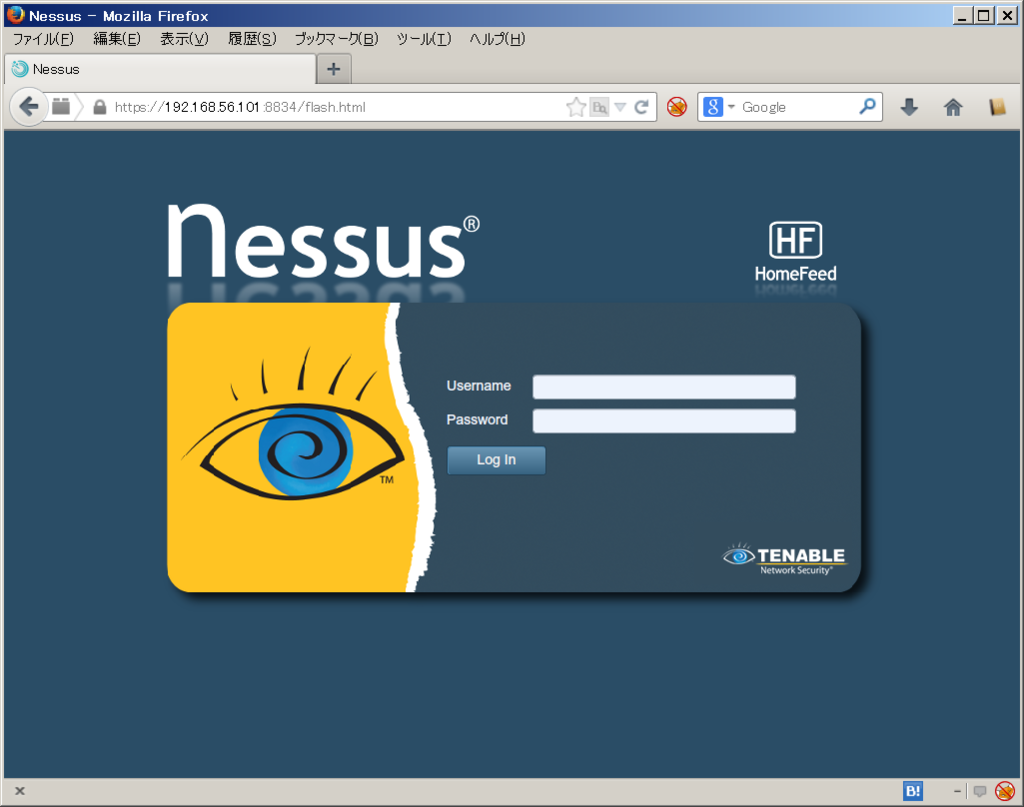Click the tab groups icon beside Back
The image size is (1024, 807).
pos(61,106)
